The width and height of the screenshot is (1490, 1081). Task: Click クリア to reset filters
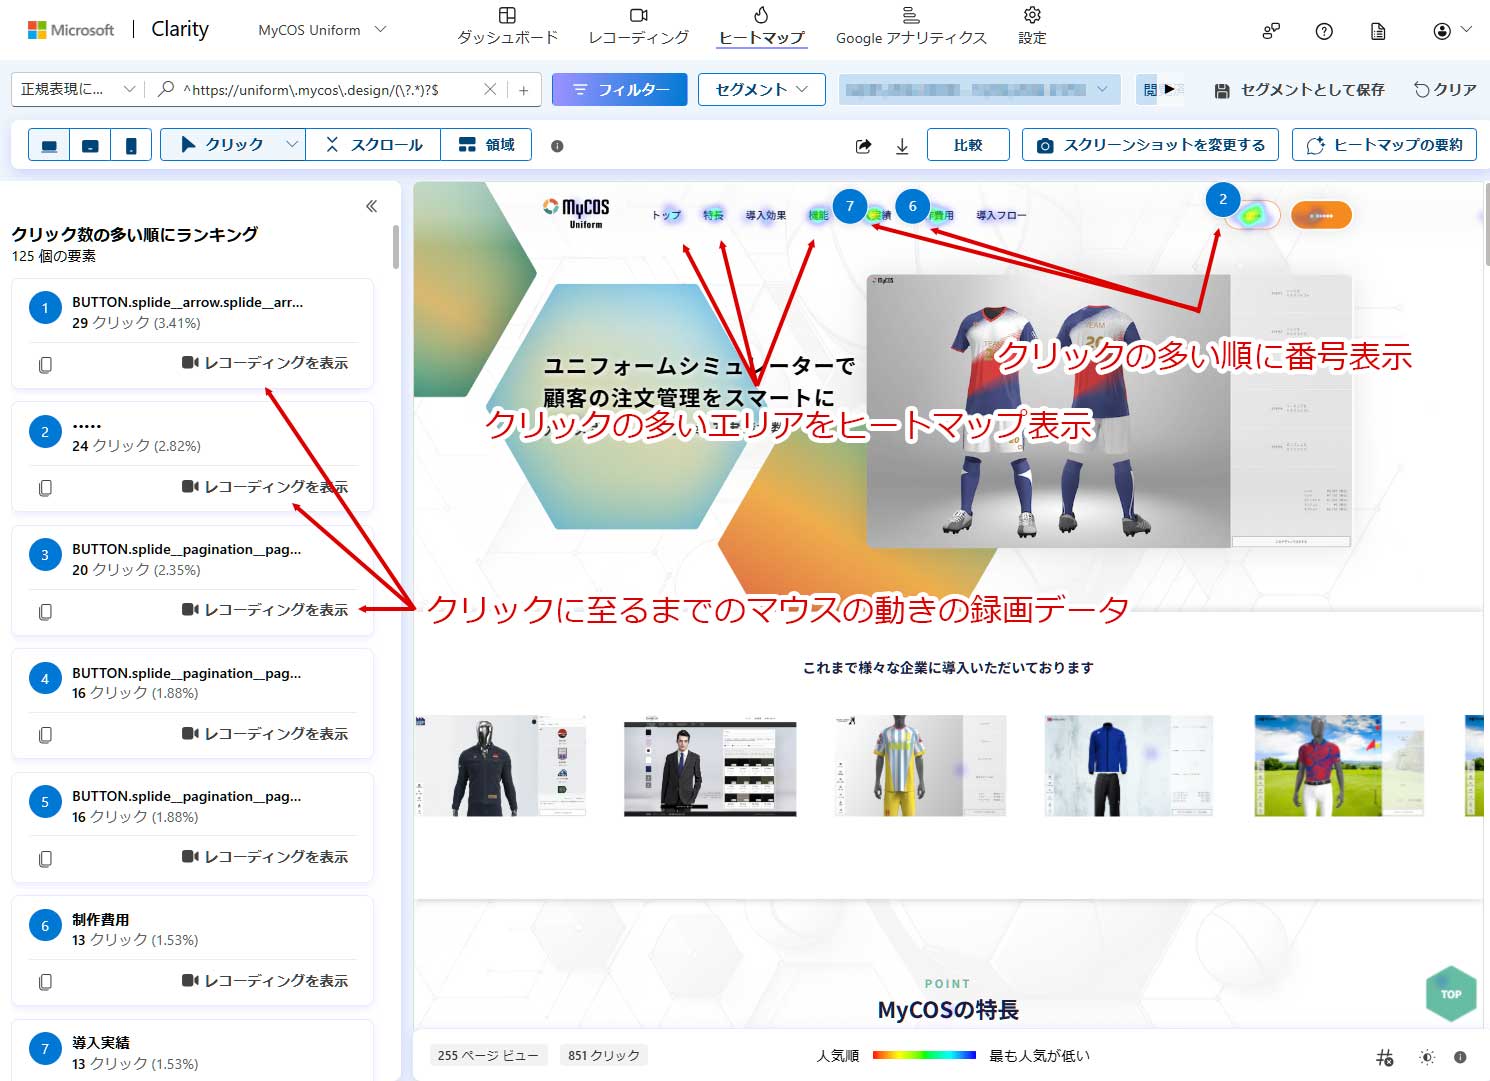pyautogui.click(x=1445, y=90)
